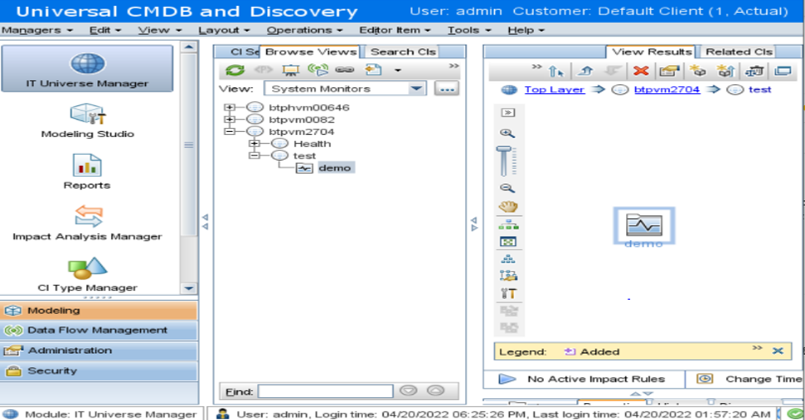The image size is (805, 420).
Task: Click the sidebar scroll down arrow
Action: click(189, 288)
